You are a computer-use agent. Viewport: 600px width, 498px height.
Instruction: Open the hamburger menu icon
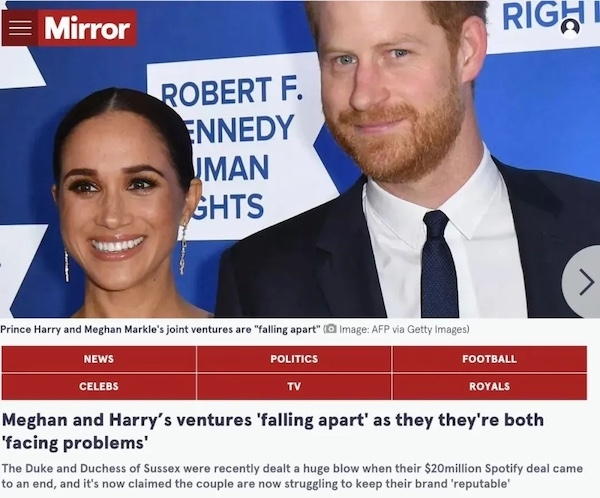click(20, 28)
